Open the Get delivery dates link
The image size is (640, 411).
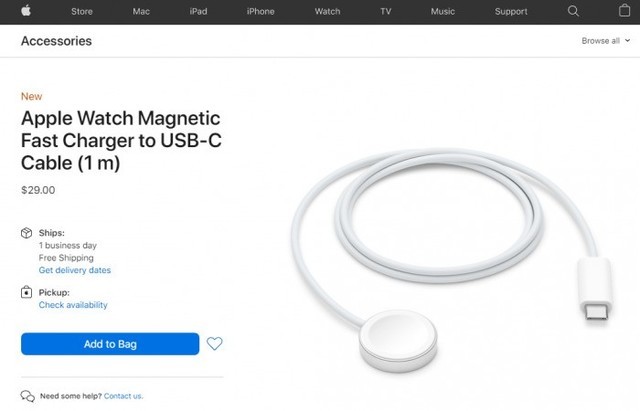click(x=75, y=270)
